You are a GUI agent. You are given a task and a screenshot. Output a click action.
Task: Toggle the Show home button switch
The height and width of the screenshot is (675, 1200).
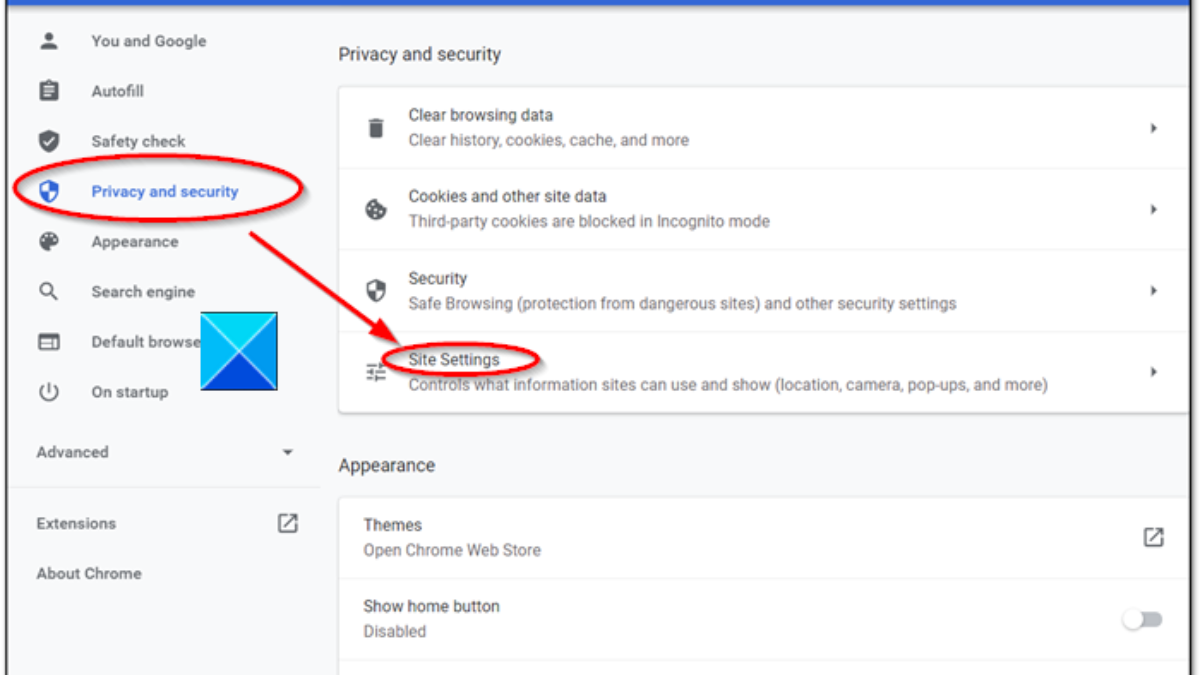click(1142, 619)
